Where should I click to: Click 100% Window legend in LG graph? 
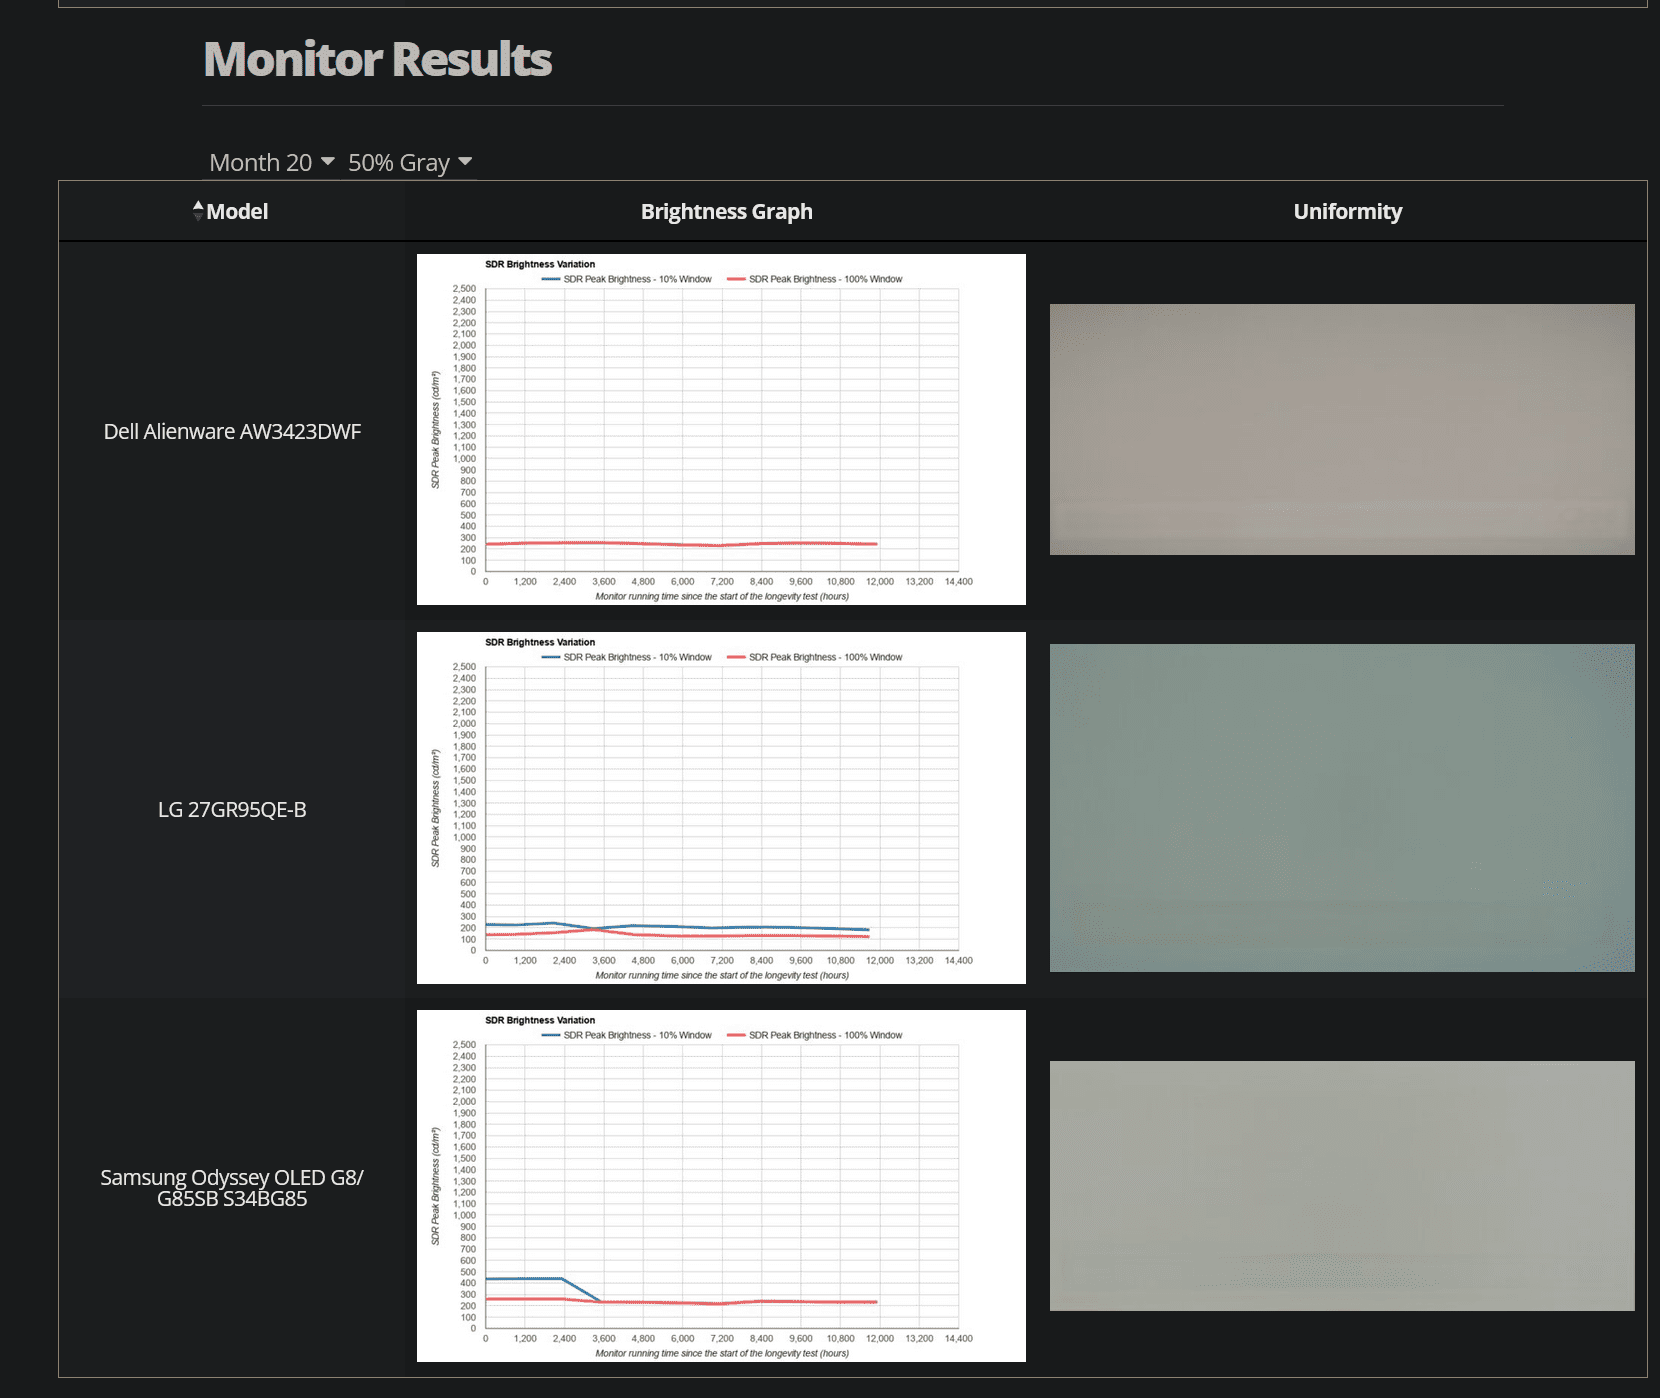tap(815, 657)
